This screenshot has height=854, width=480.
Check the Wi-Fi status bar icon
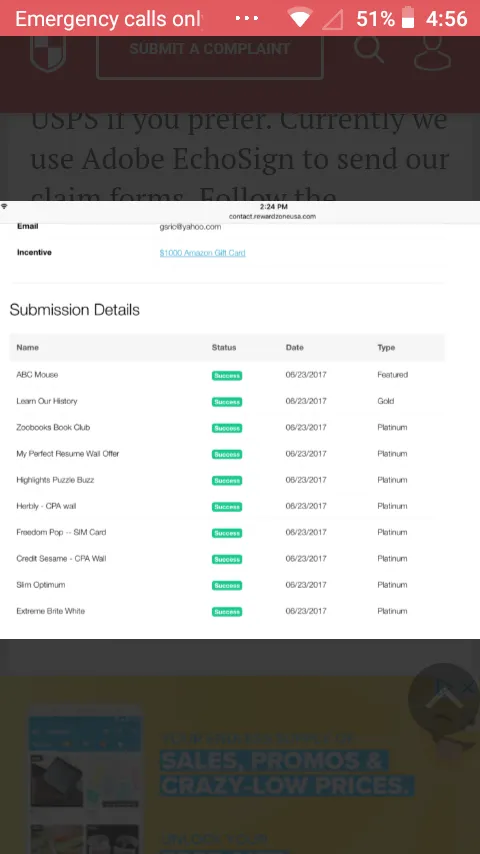point(300,18)
